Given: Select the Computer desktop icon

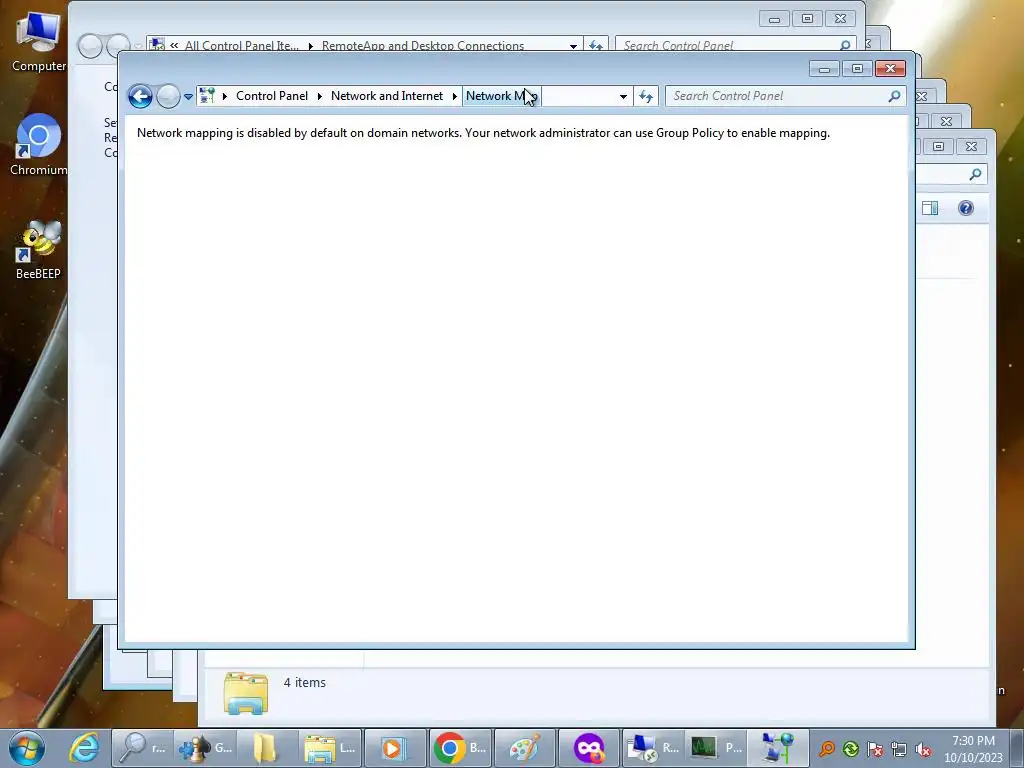Looking at the screenshot, I should pos(39,42).
